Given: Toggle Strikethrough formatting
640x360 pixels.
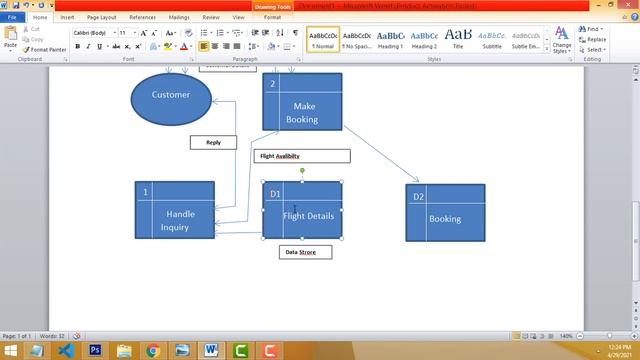Looking at the screenshot, I should point(116,47).
